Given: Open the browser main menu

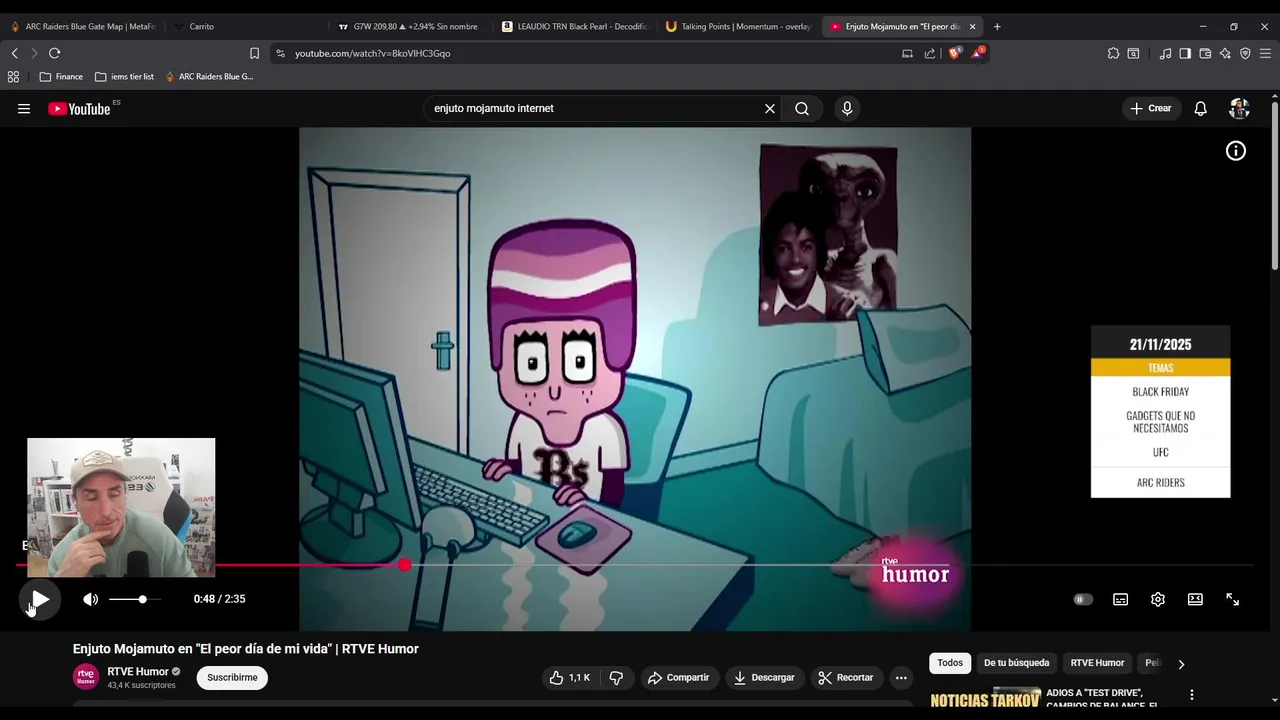Looking at the screenshot, I should pos(1265,53).
